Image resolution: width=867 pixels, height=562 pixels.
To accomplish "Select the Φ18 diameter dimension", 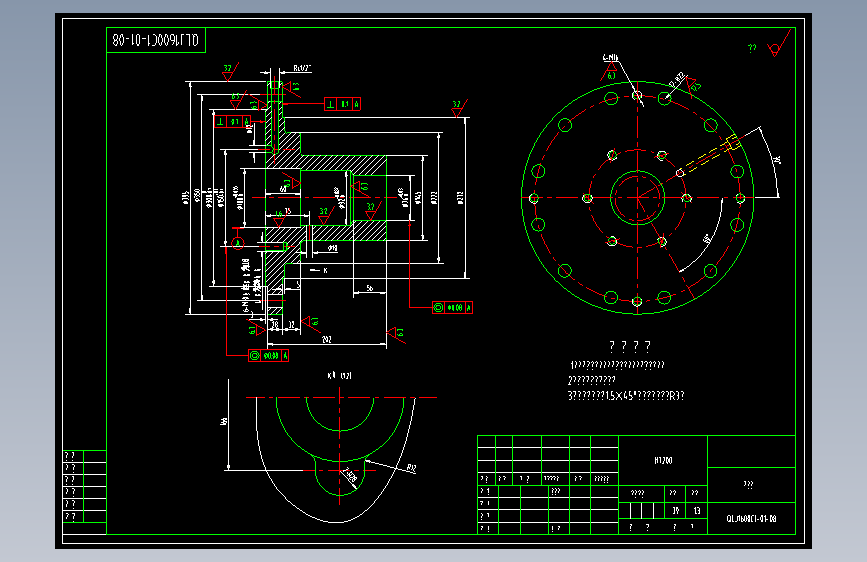I will coord(332,248).
